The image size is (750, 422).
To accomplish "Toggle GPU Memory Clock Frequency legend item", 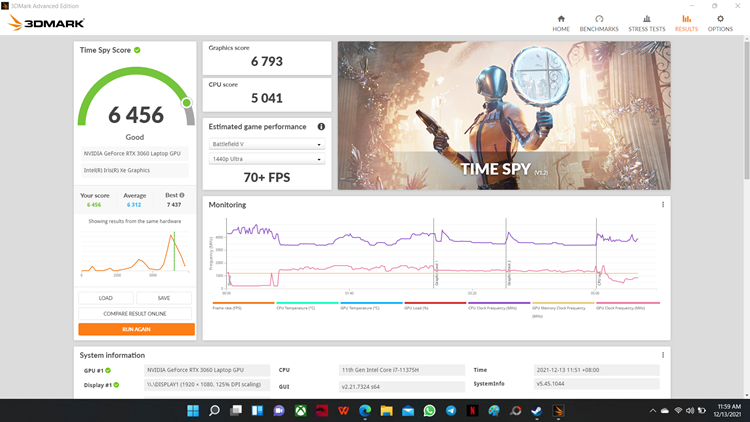I will 563,309.
